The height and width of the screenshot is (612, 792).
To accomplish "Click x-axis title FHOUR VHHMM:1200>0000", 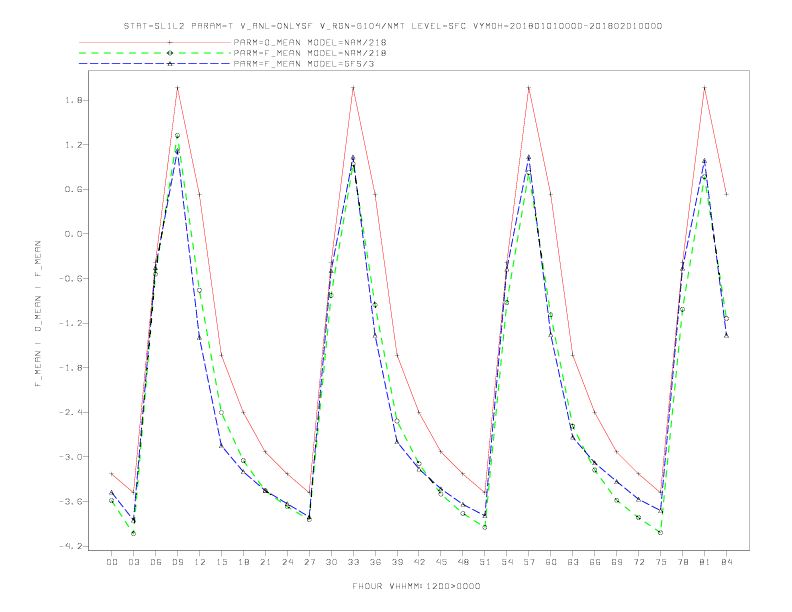I will pos(416,586).
